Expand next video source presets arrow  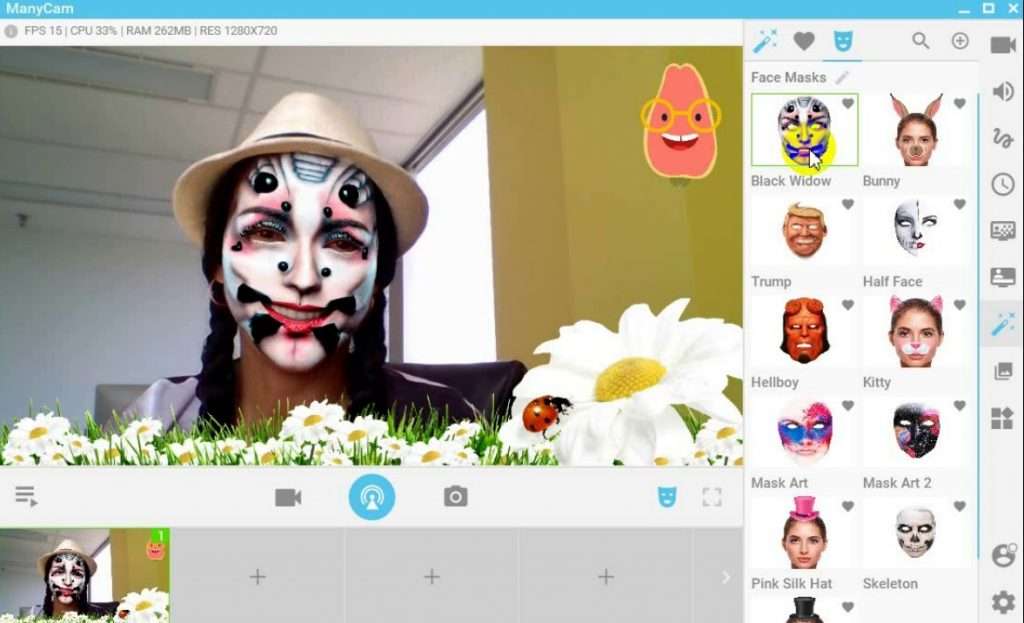coord(726,577)
